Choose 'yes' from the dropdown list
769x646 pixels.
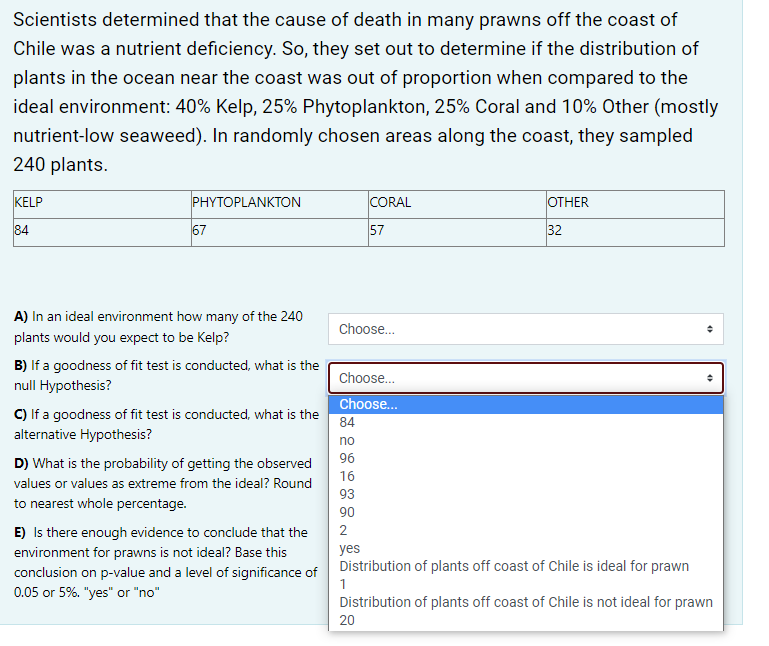tap(526, 548)
